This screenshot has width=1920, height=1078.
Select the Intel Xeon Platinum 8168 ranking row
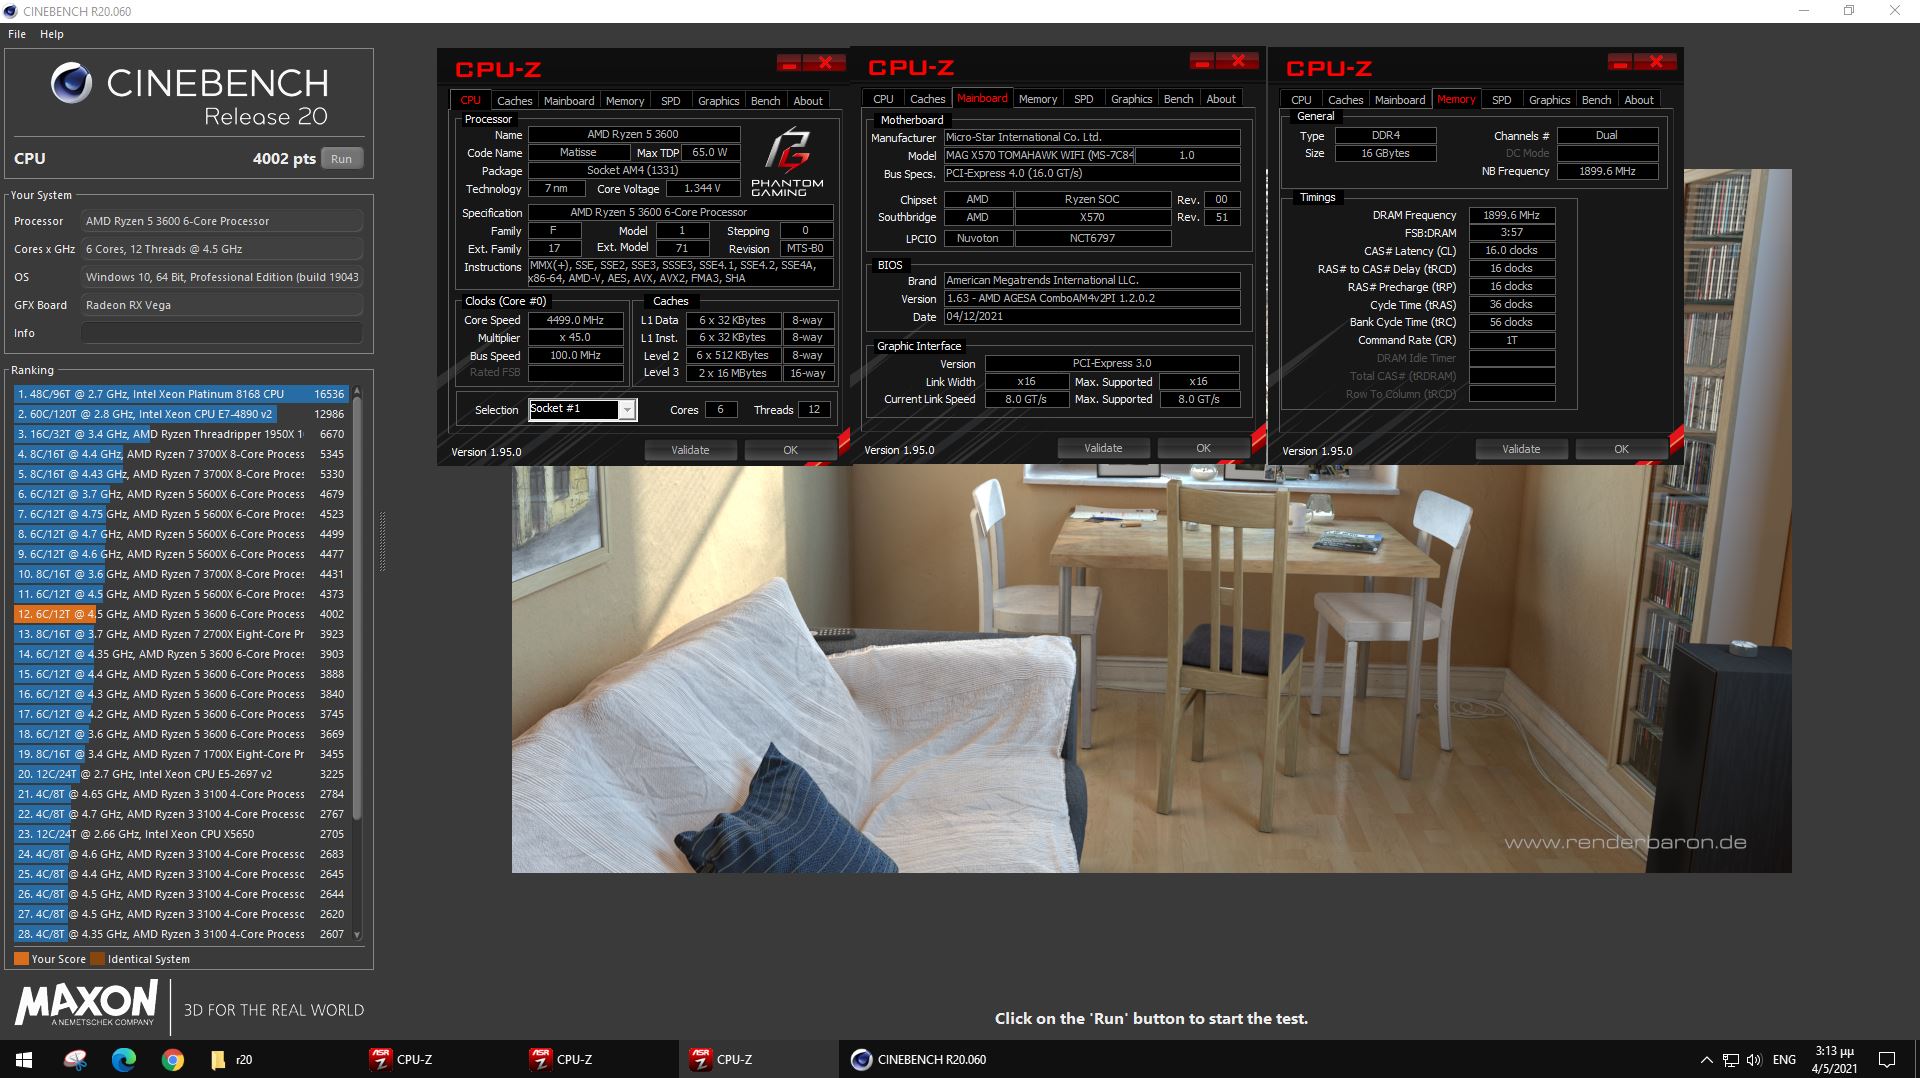(180, 394)
